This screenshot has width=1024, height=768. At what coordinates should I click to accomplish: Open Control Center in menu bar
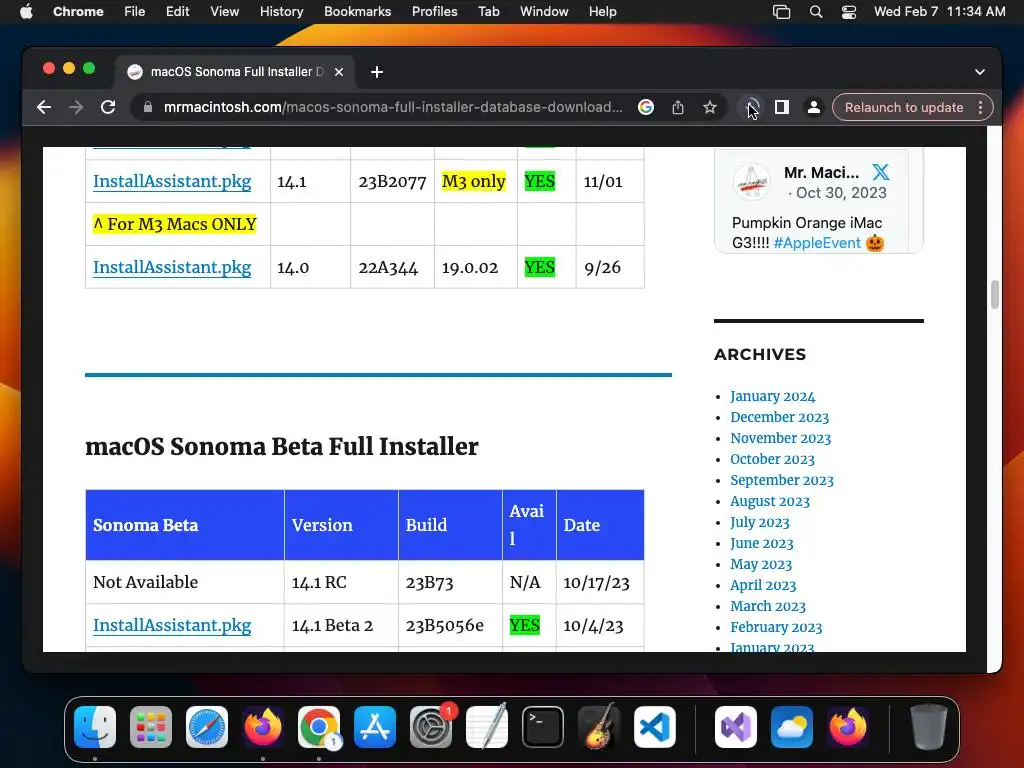(848, 12)
